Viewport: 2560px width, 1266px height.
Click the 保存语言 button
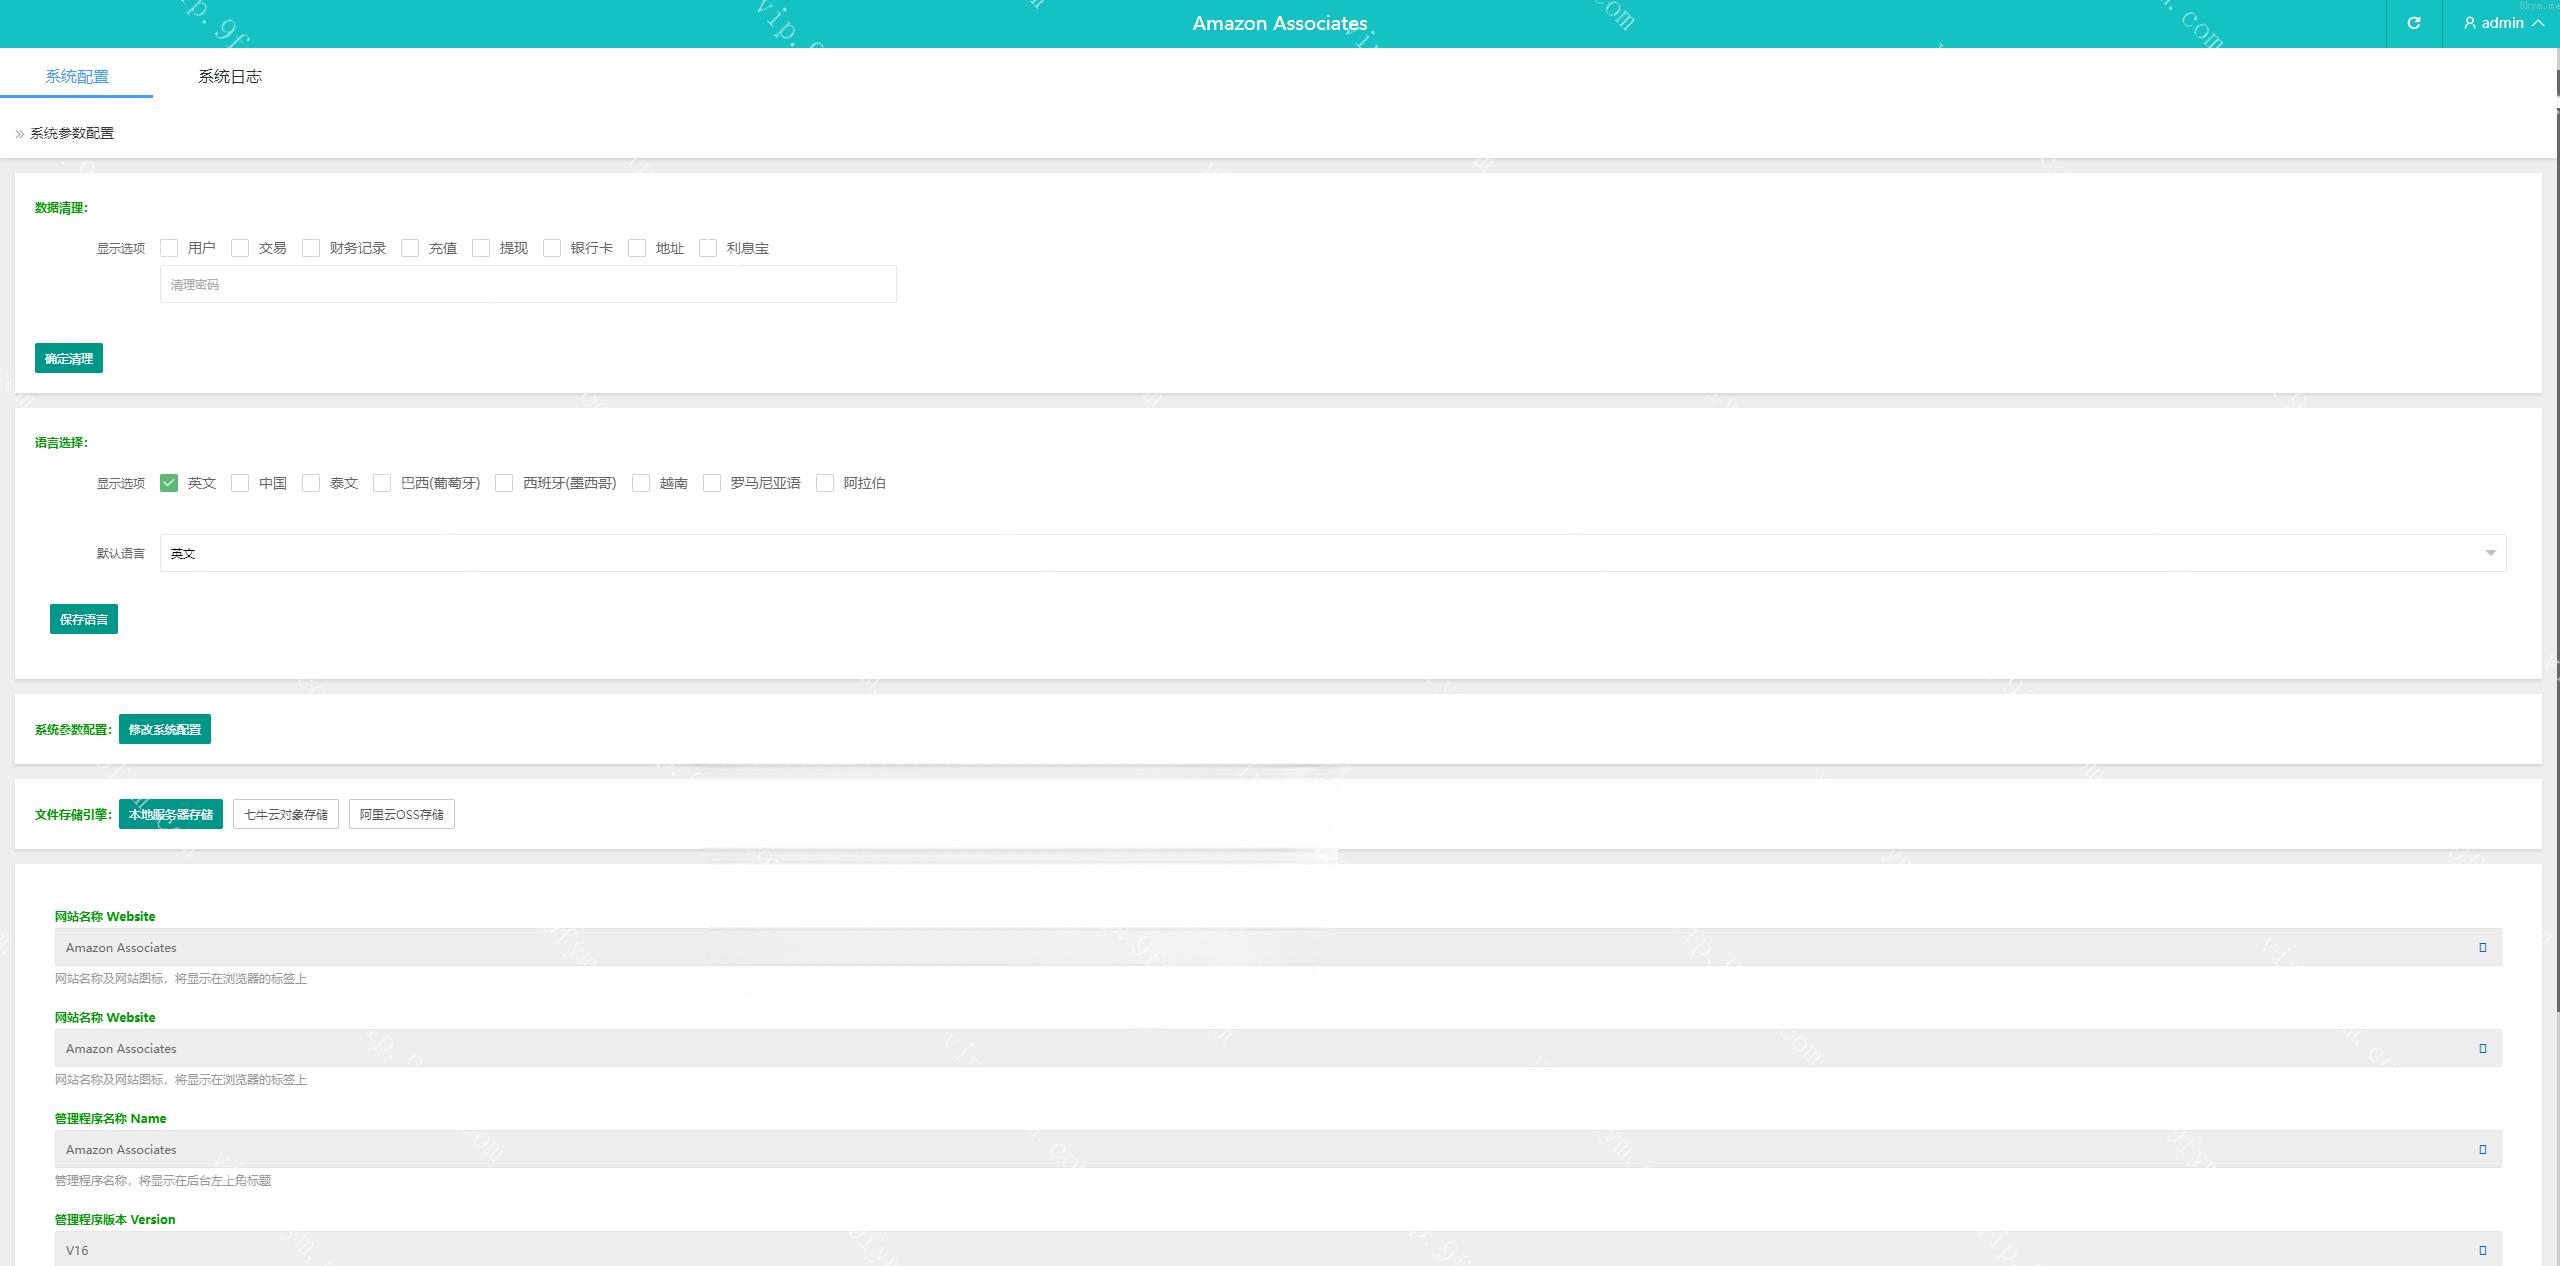84,619
